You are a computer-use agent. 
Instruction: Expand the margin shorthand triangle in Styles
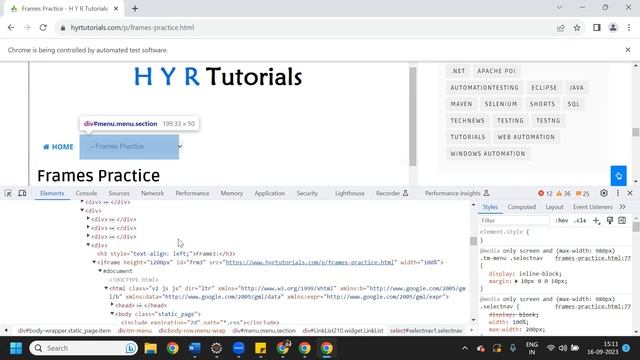click(516, 281)
